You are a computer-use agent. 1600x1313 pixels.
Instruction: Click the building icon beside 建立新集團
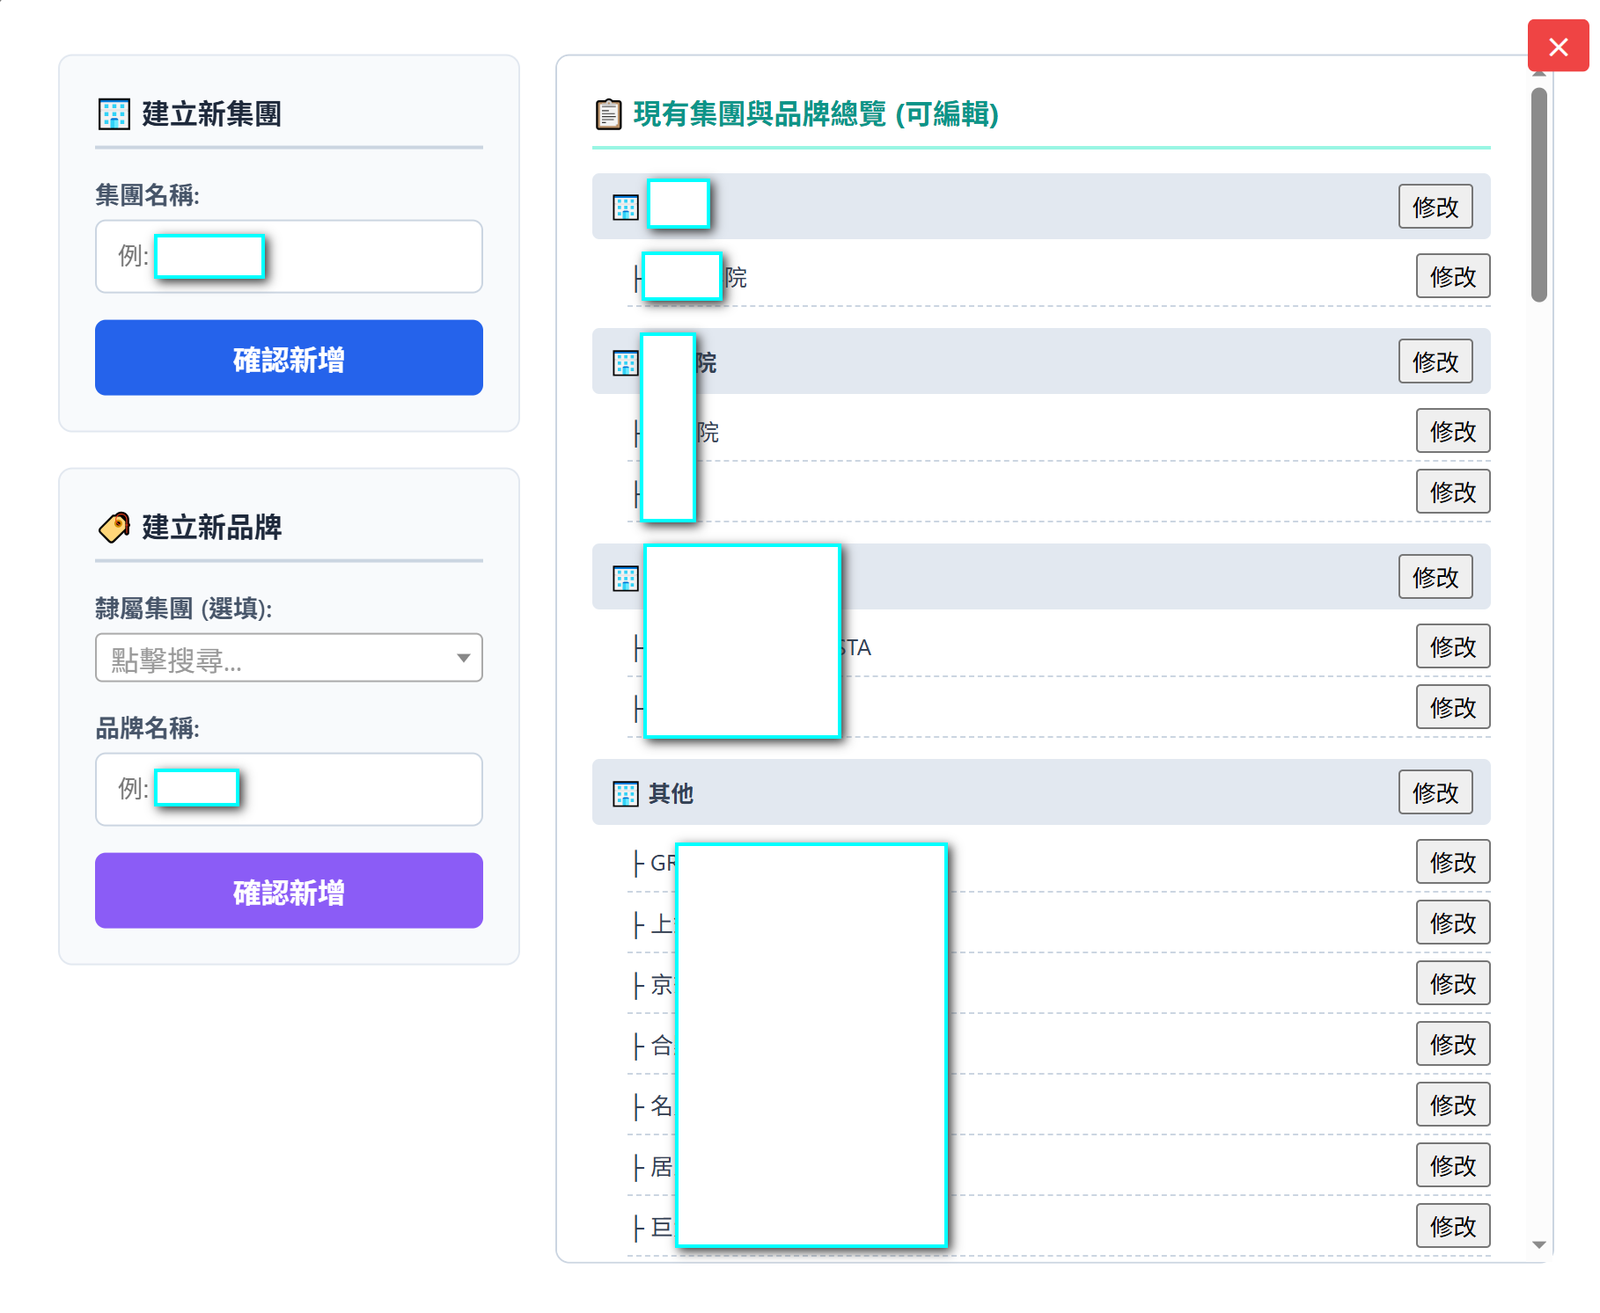(114, 114)
